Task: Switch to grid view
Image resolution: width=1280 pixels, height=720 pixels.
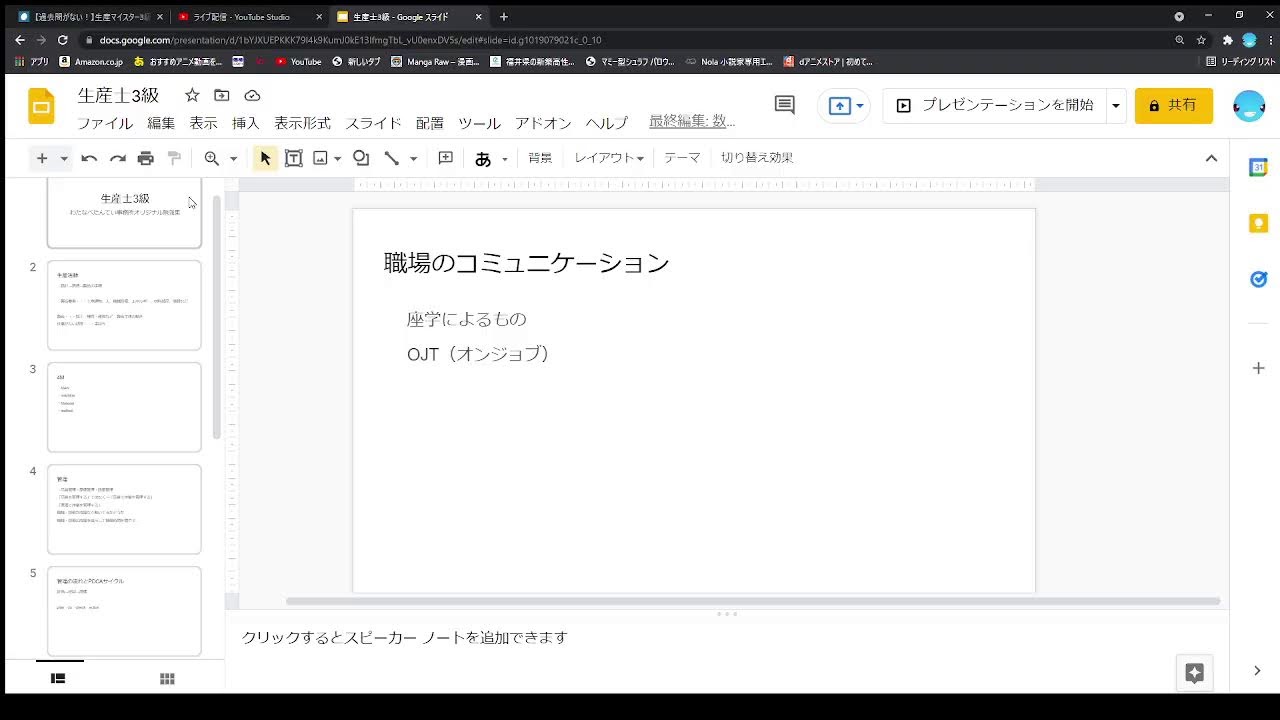Action: click(x=167, y=678)
